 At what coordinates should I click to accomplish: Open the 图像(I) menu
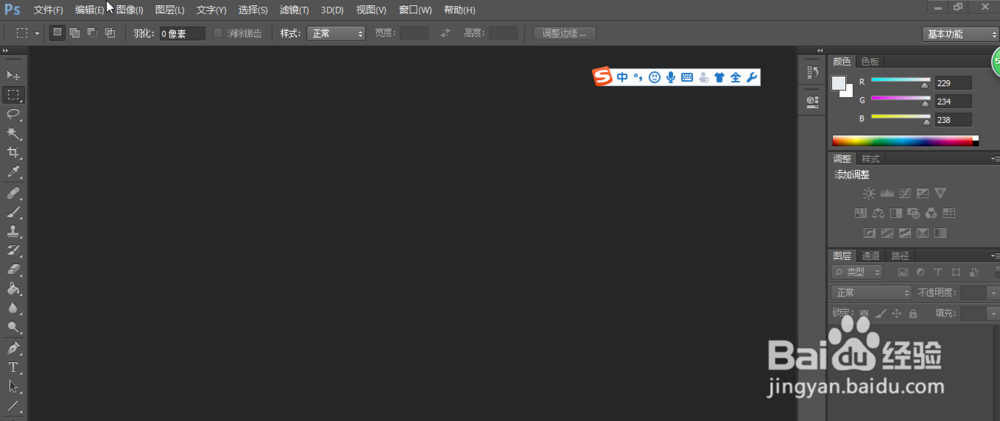130,10
